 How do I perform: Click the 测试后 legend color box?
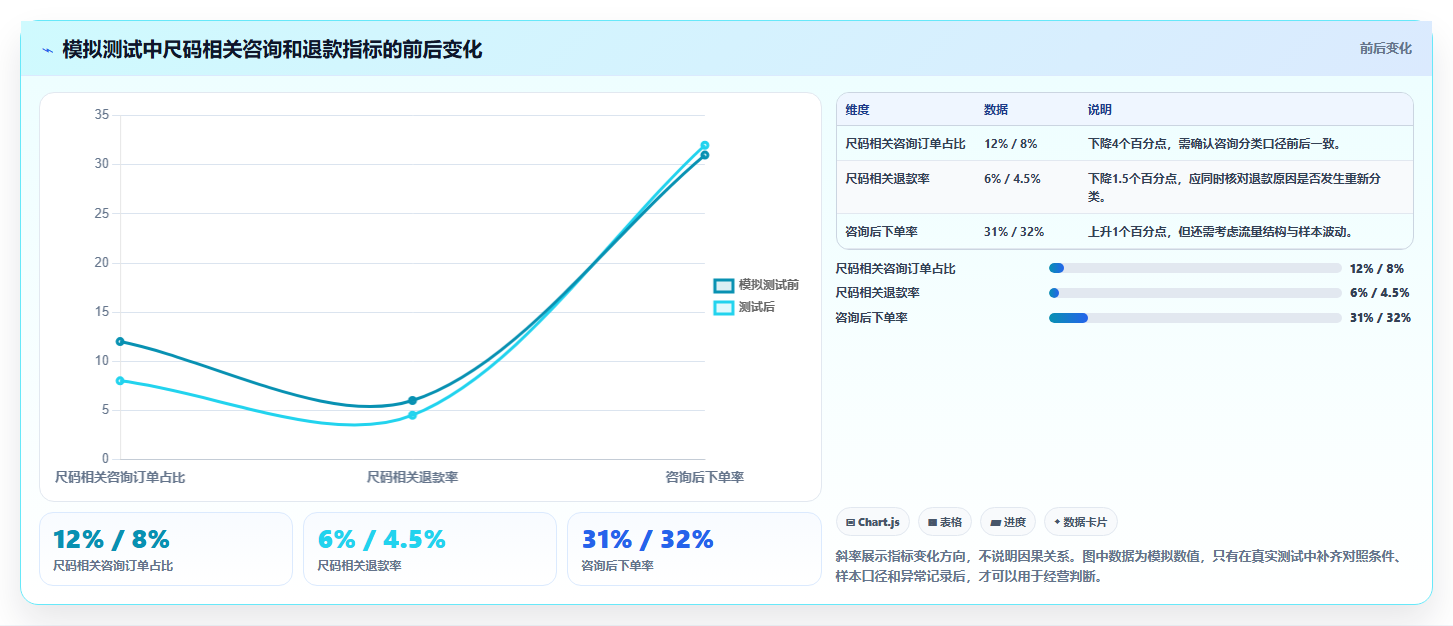[723, 307]
